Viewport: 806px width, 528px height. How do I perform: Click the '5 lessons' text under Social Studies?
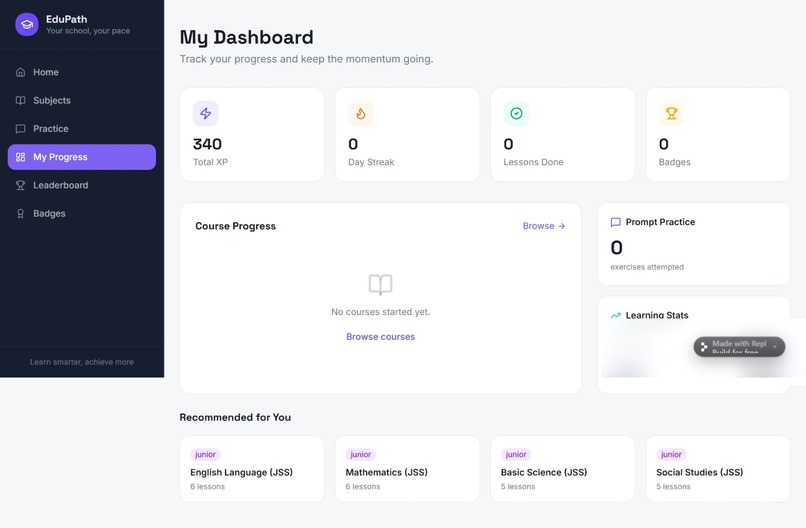(673, 486)
